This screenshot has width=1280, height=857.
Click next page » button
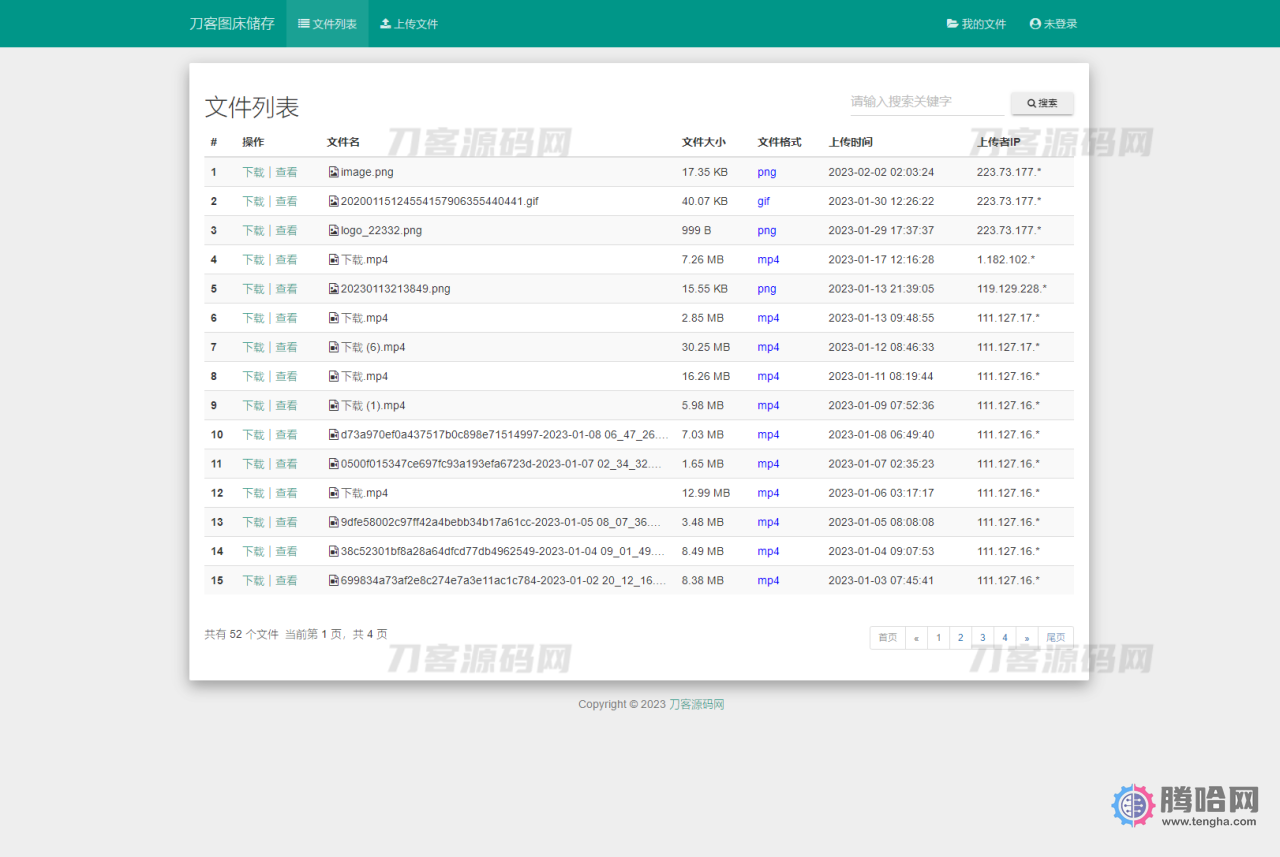(1027, 638)
